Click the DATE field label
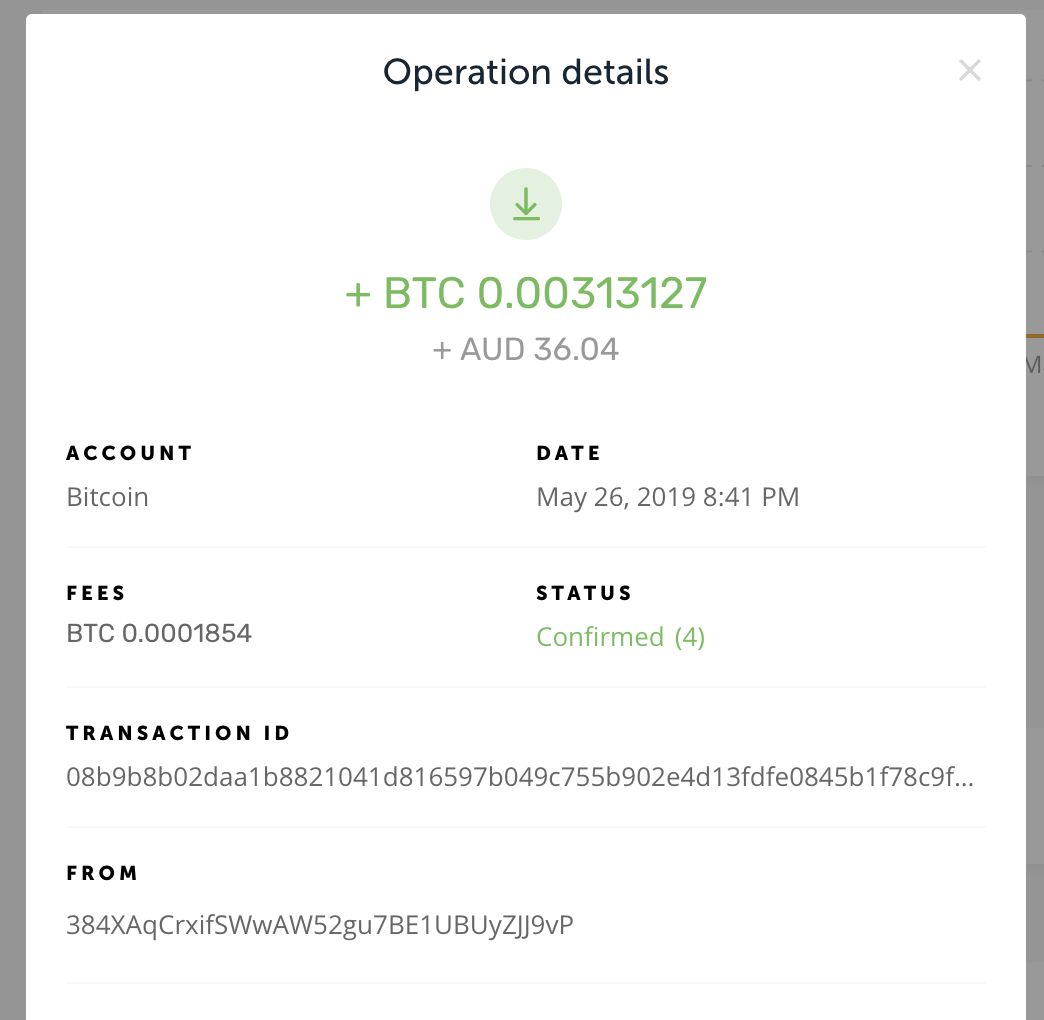This screenshot has height=1020, width=1044. (569, 453)
